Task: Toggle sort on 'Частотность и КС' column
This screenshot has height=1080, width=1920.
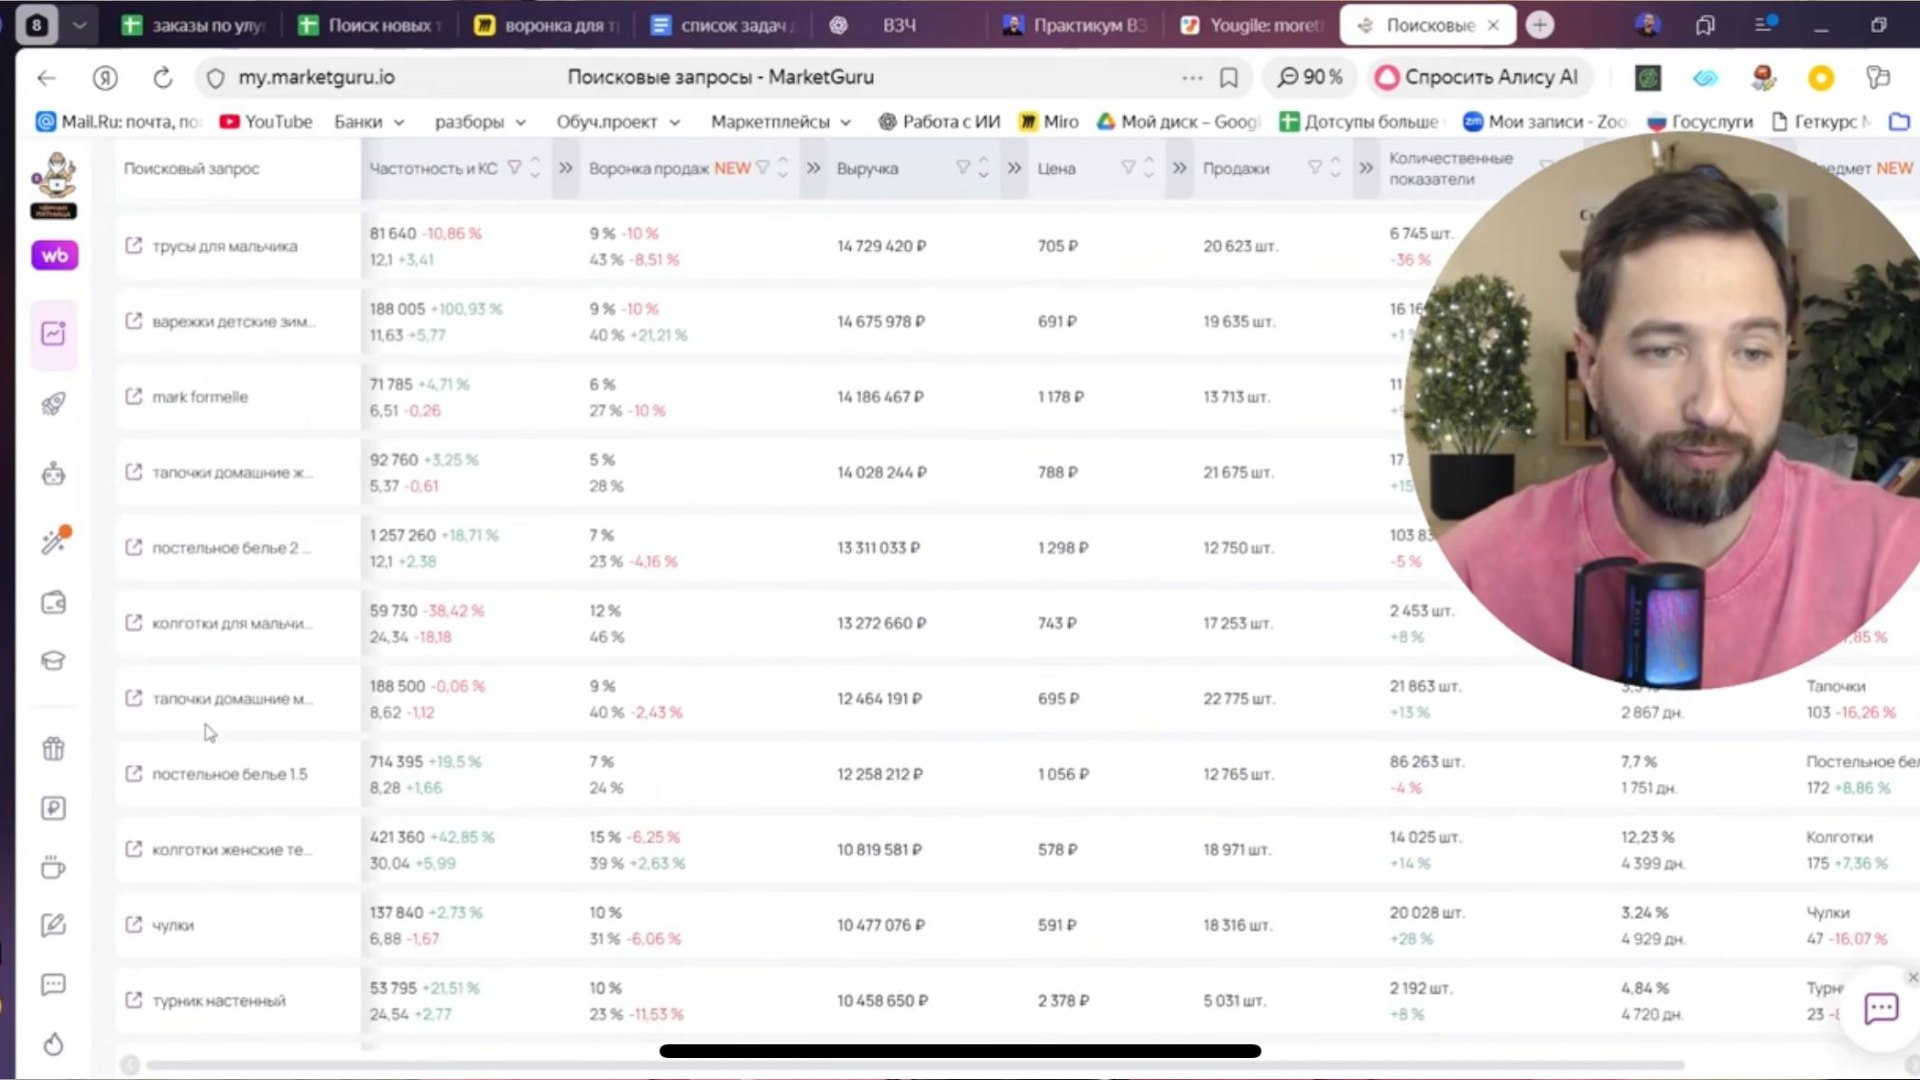Action: pos(535,167)
